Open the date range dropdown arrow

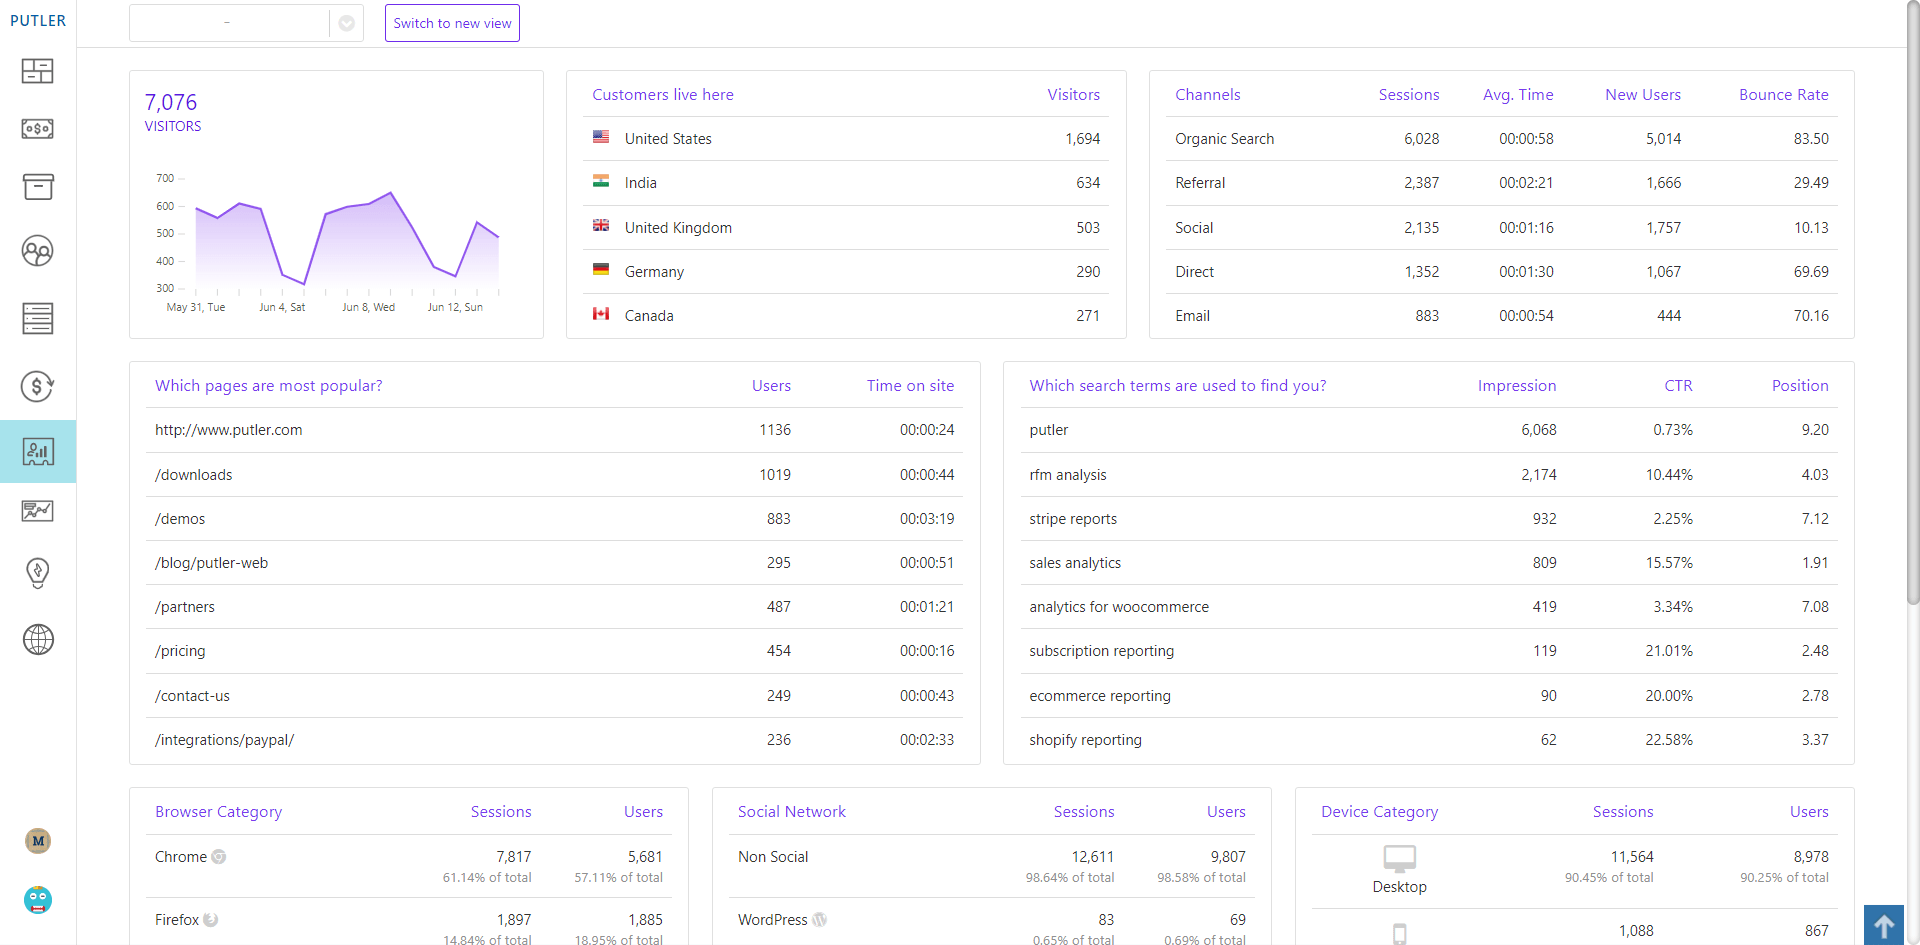(x=346, y=23)
